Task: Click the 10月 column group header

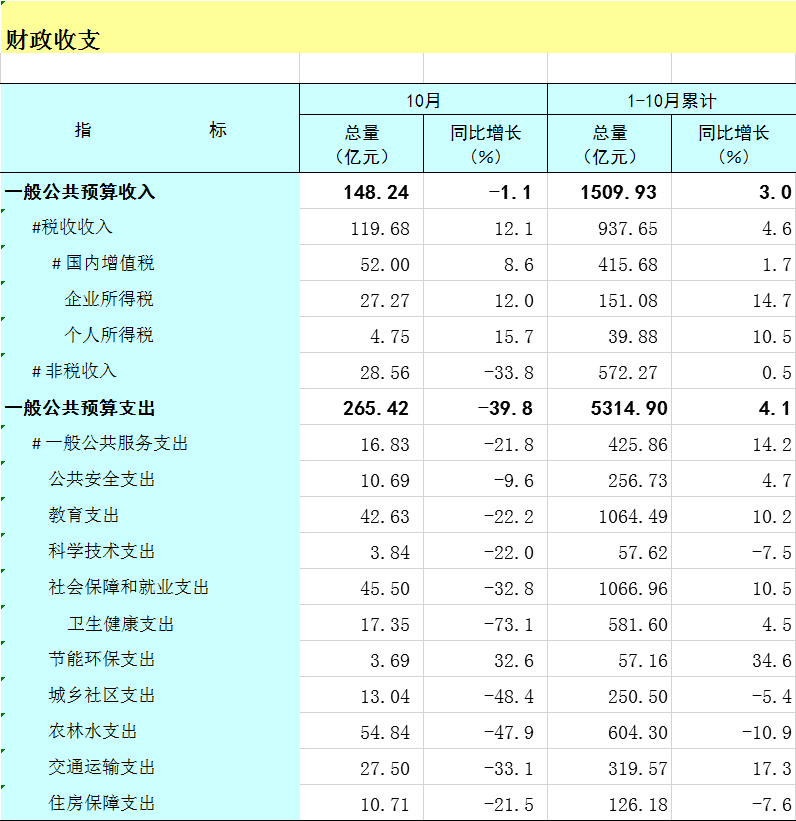Action: click(423, 101)
